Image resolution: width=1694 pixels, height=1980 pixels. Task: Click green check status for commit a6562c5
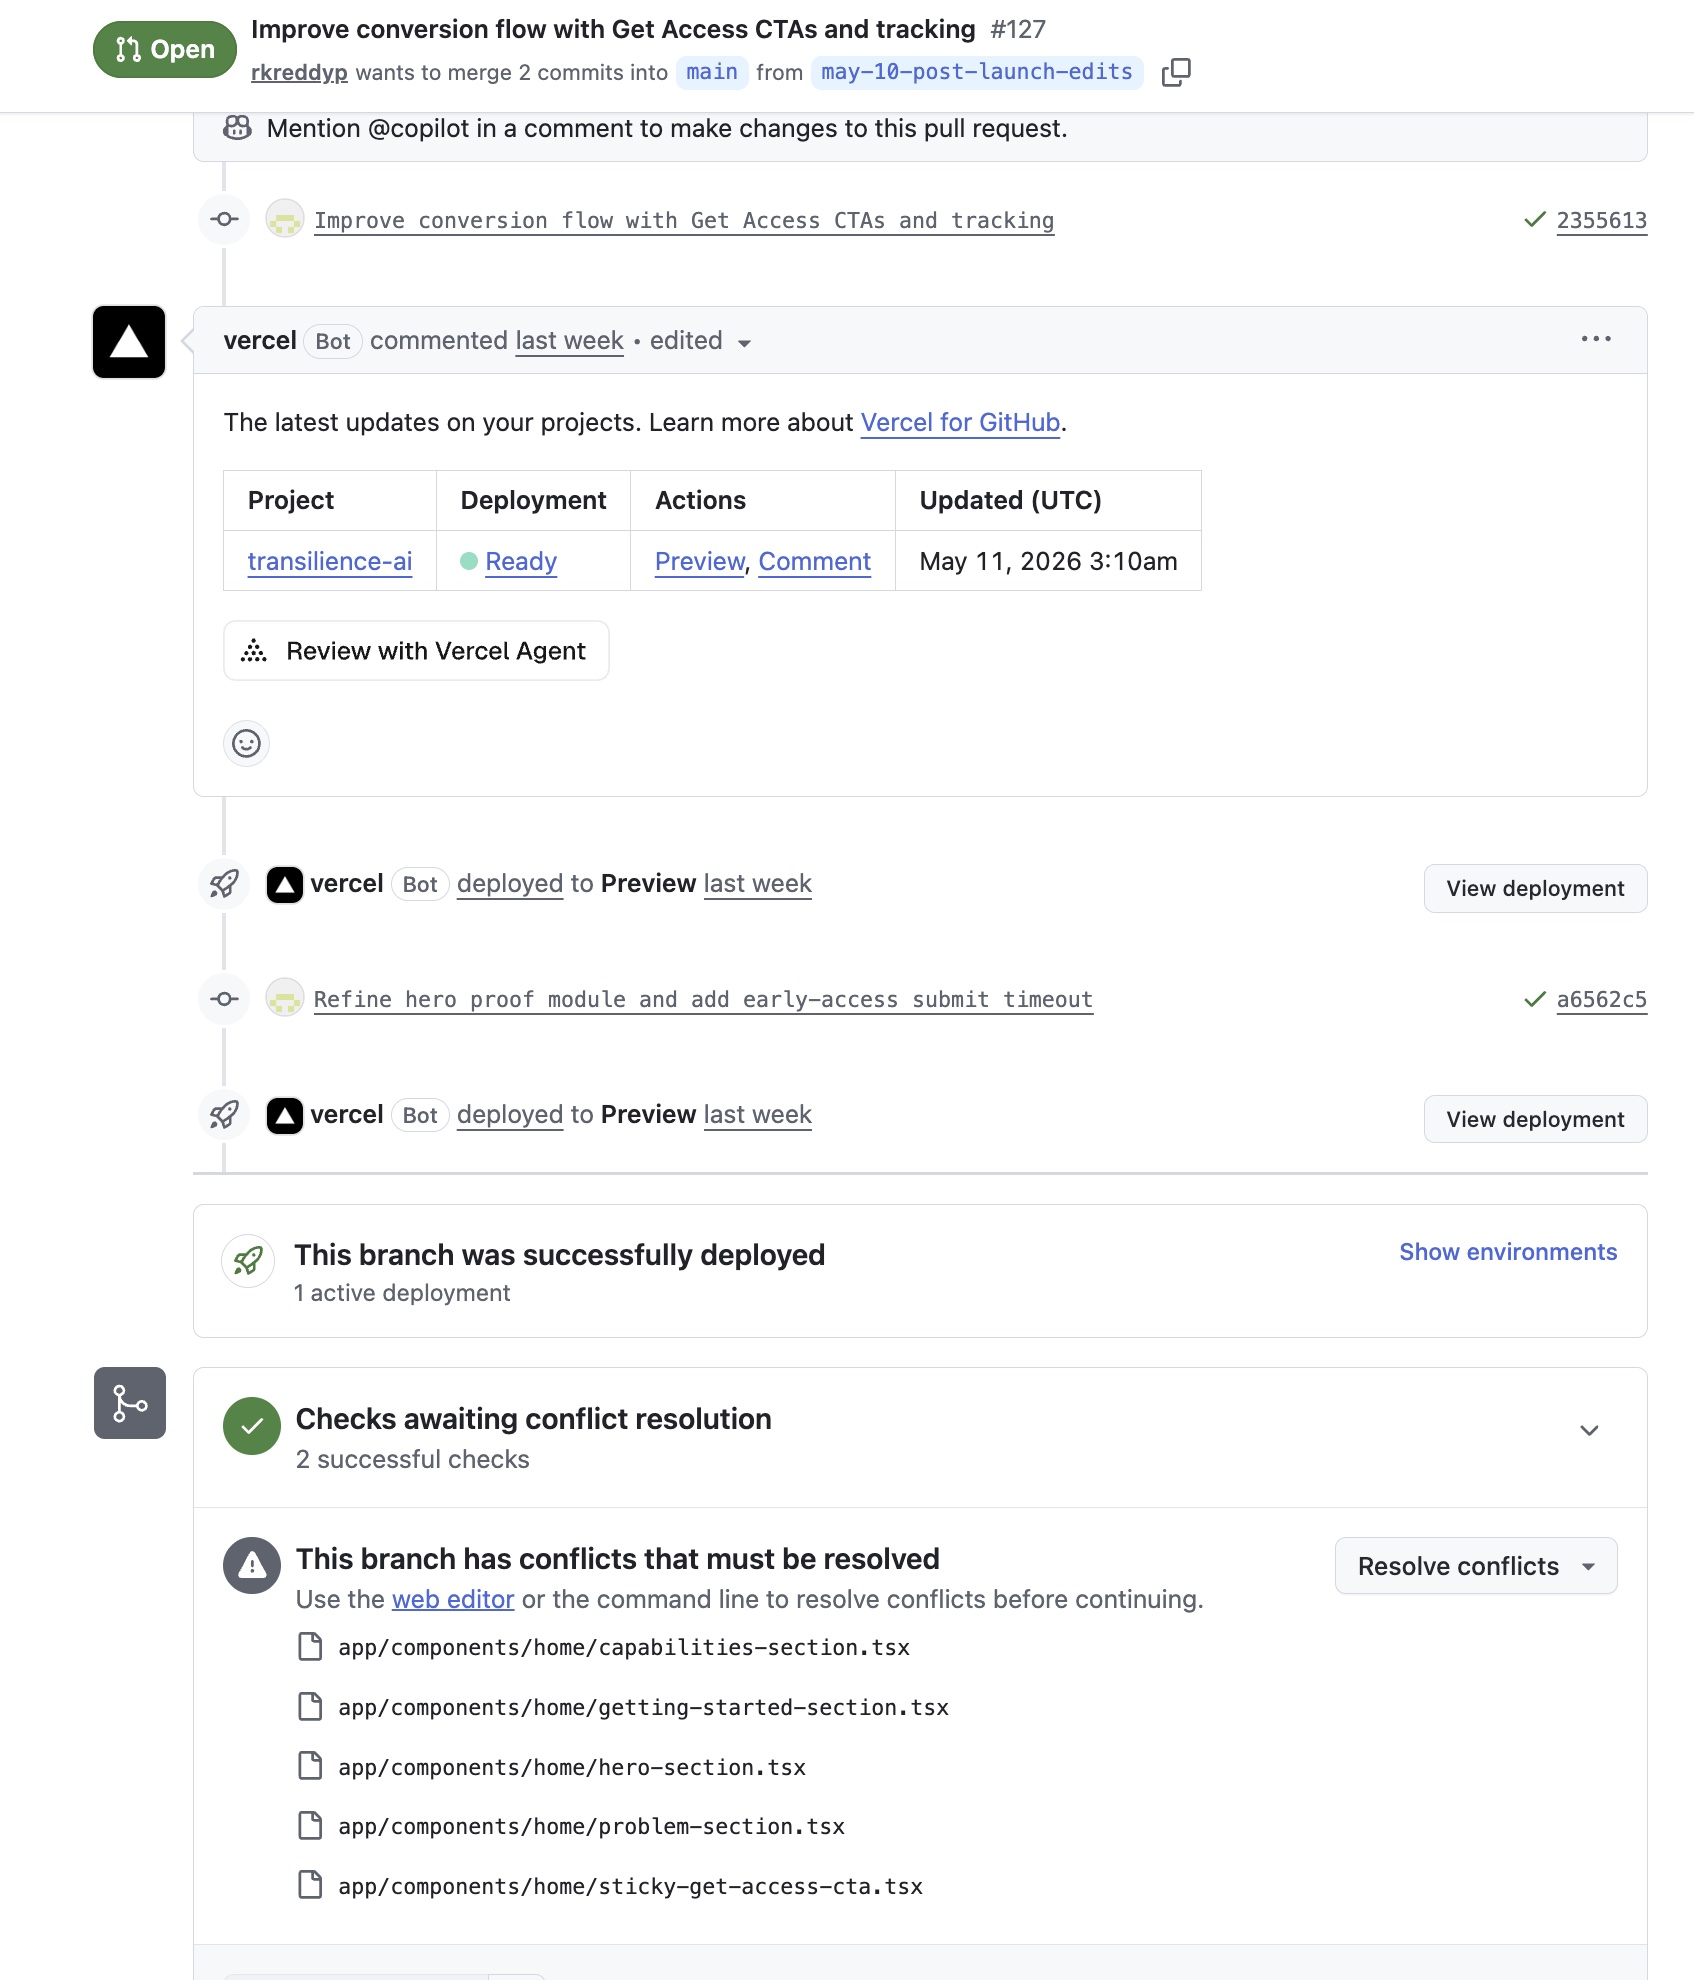[x=1535, y=999]
